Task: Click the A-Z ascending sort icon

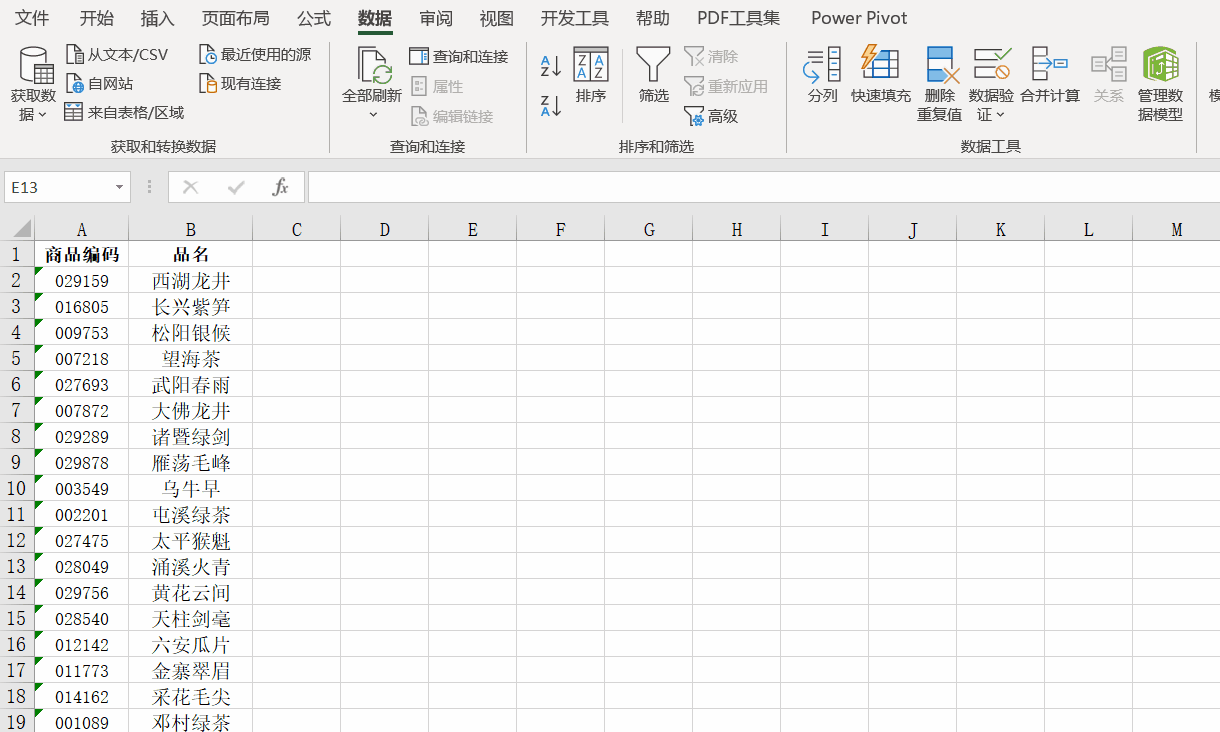Action: (548, 65)
